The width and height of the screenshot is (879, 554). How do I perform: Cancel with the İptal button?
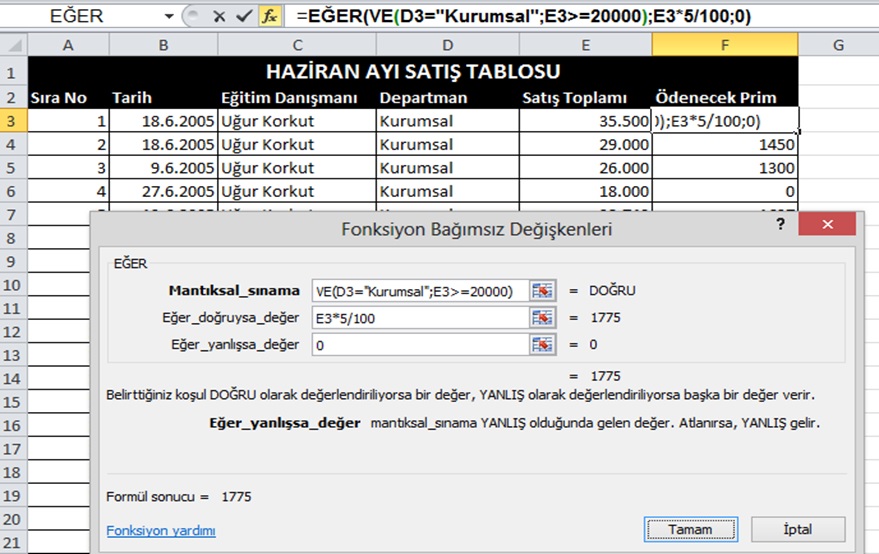coord(798,529)
